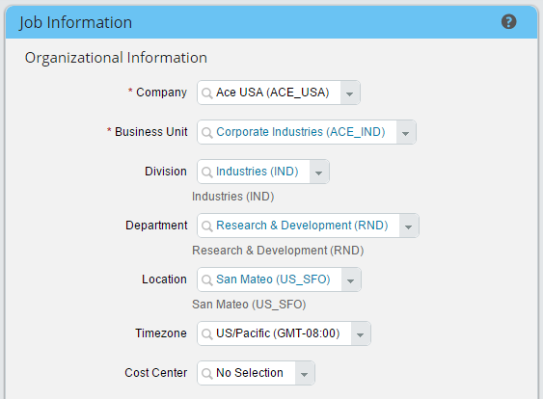
Task: Click the Timezone field label
Action: (161, 334)
